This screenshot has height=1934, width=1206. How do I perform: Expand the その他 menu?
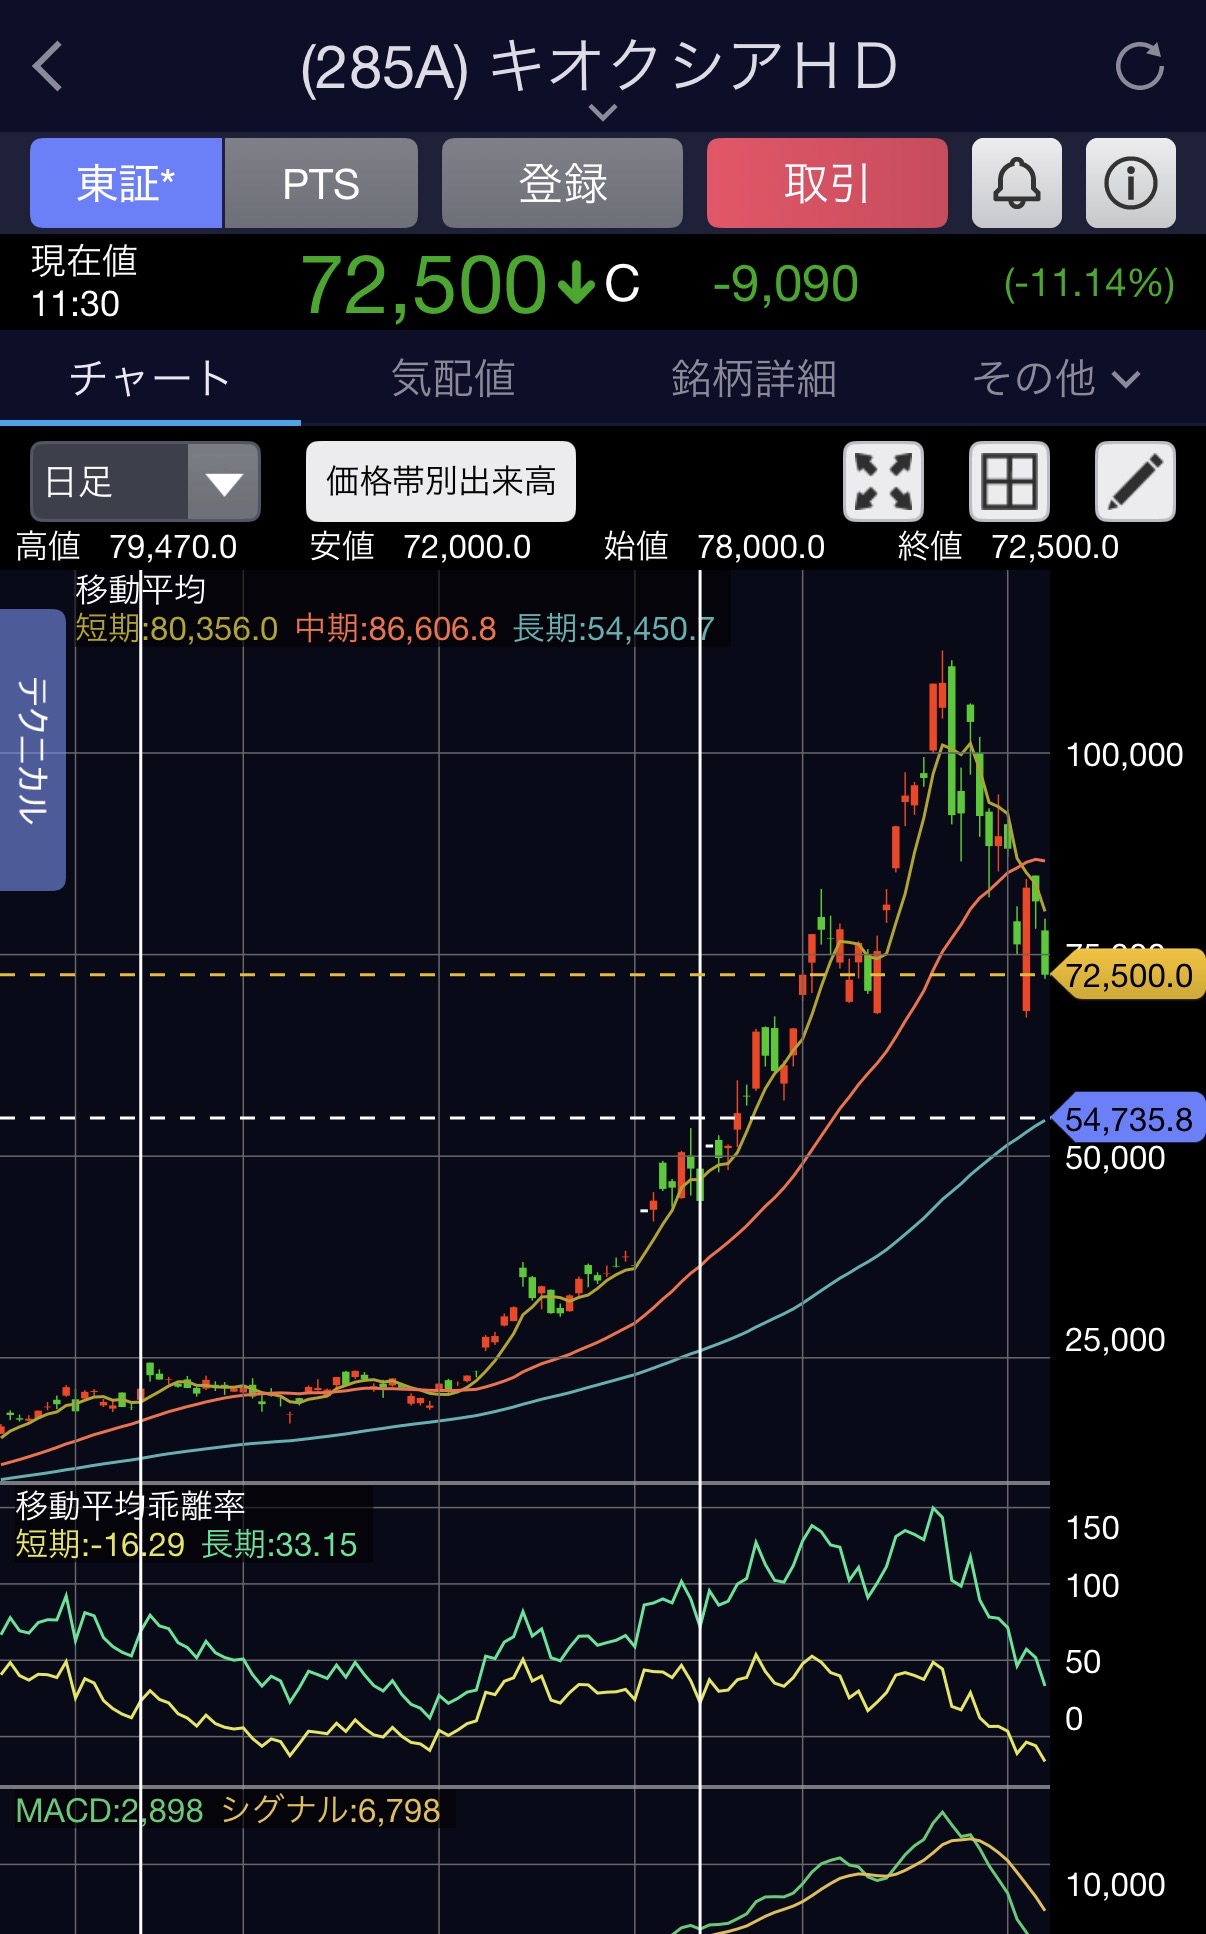pos(1055,378)
